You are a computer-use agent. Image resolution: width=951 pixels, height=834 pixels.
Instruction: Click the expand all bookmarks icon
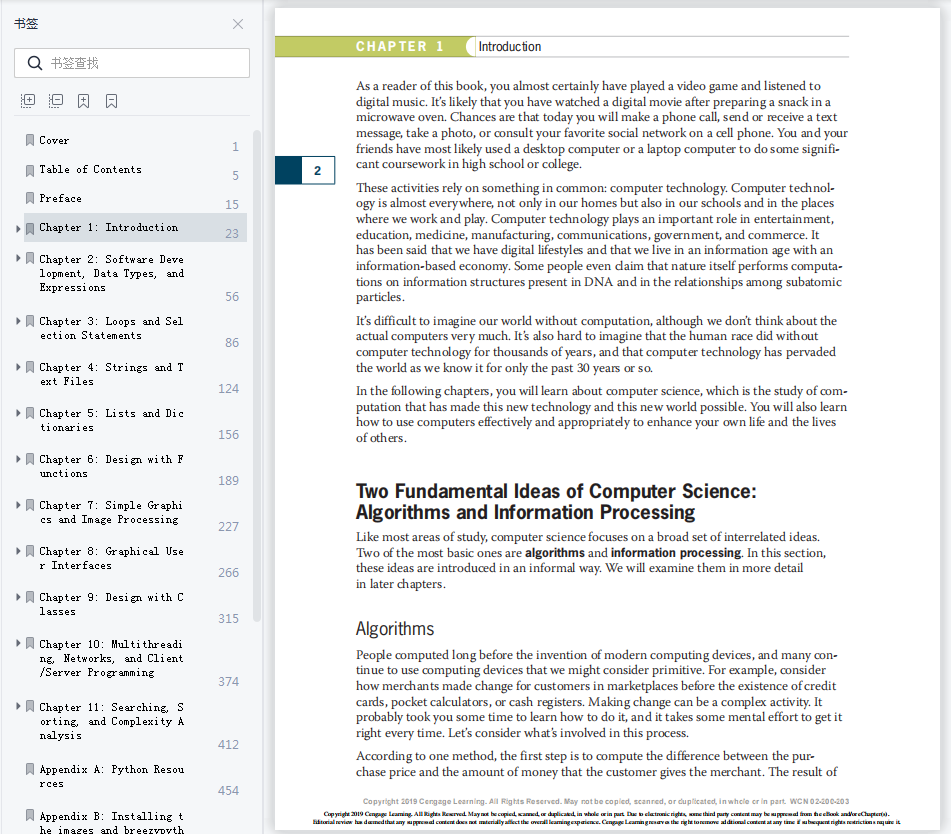28,101
